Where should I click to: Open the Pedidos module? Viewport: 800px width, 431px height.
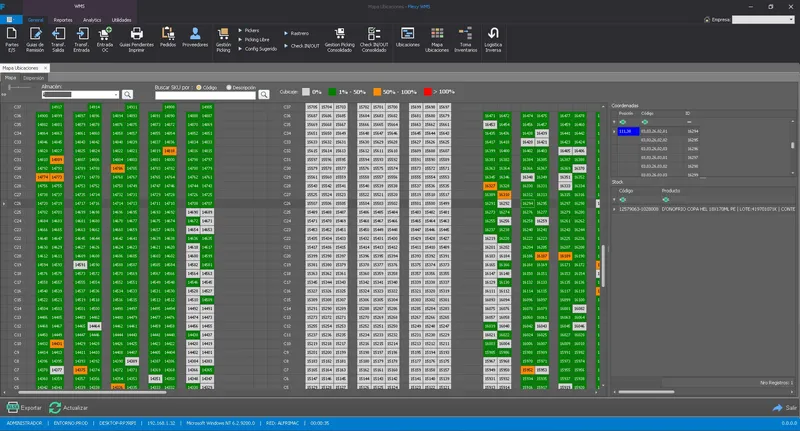tap(168, 37)
